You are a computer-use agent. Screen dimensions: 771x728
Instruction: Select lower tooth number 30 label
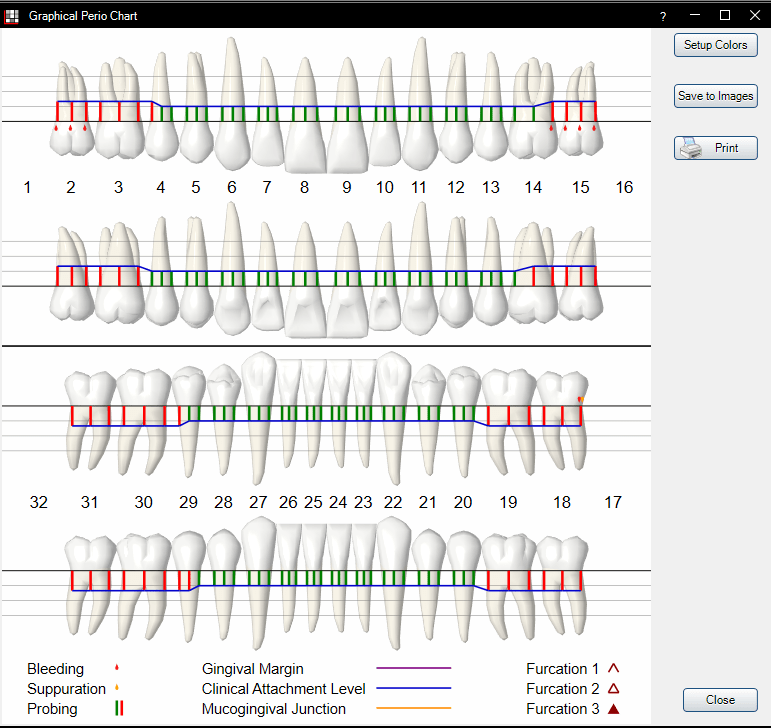click(144, 502)
